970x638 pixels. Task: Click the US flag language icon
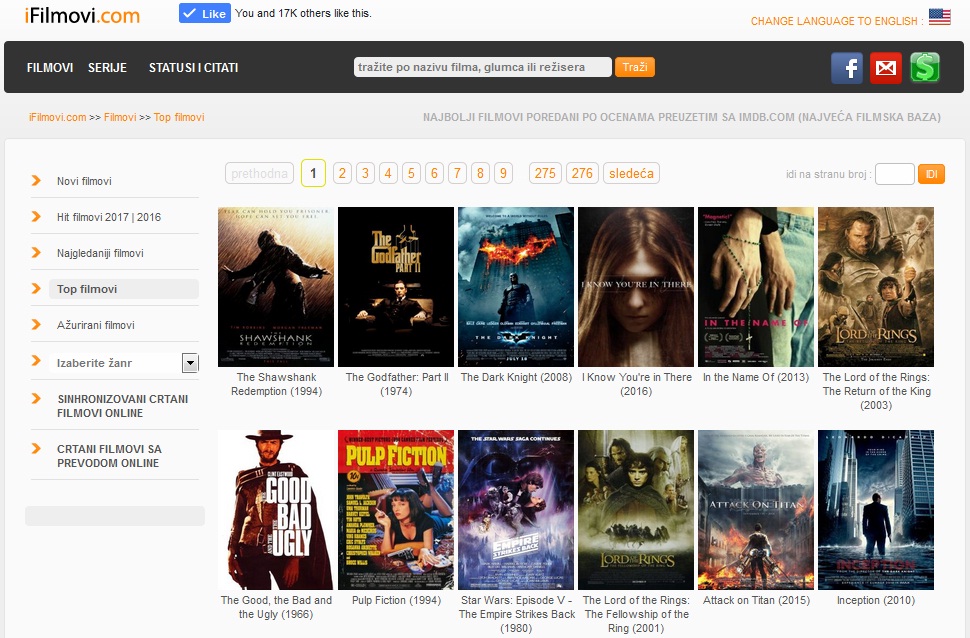(x=940, y=17)
